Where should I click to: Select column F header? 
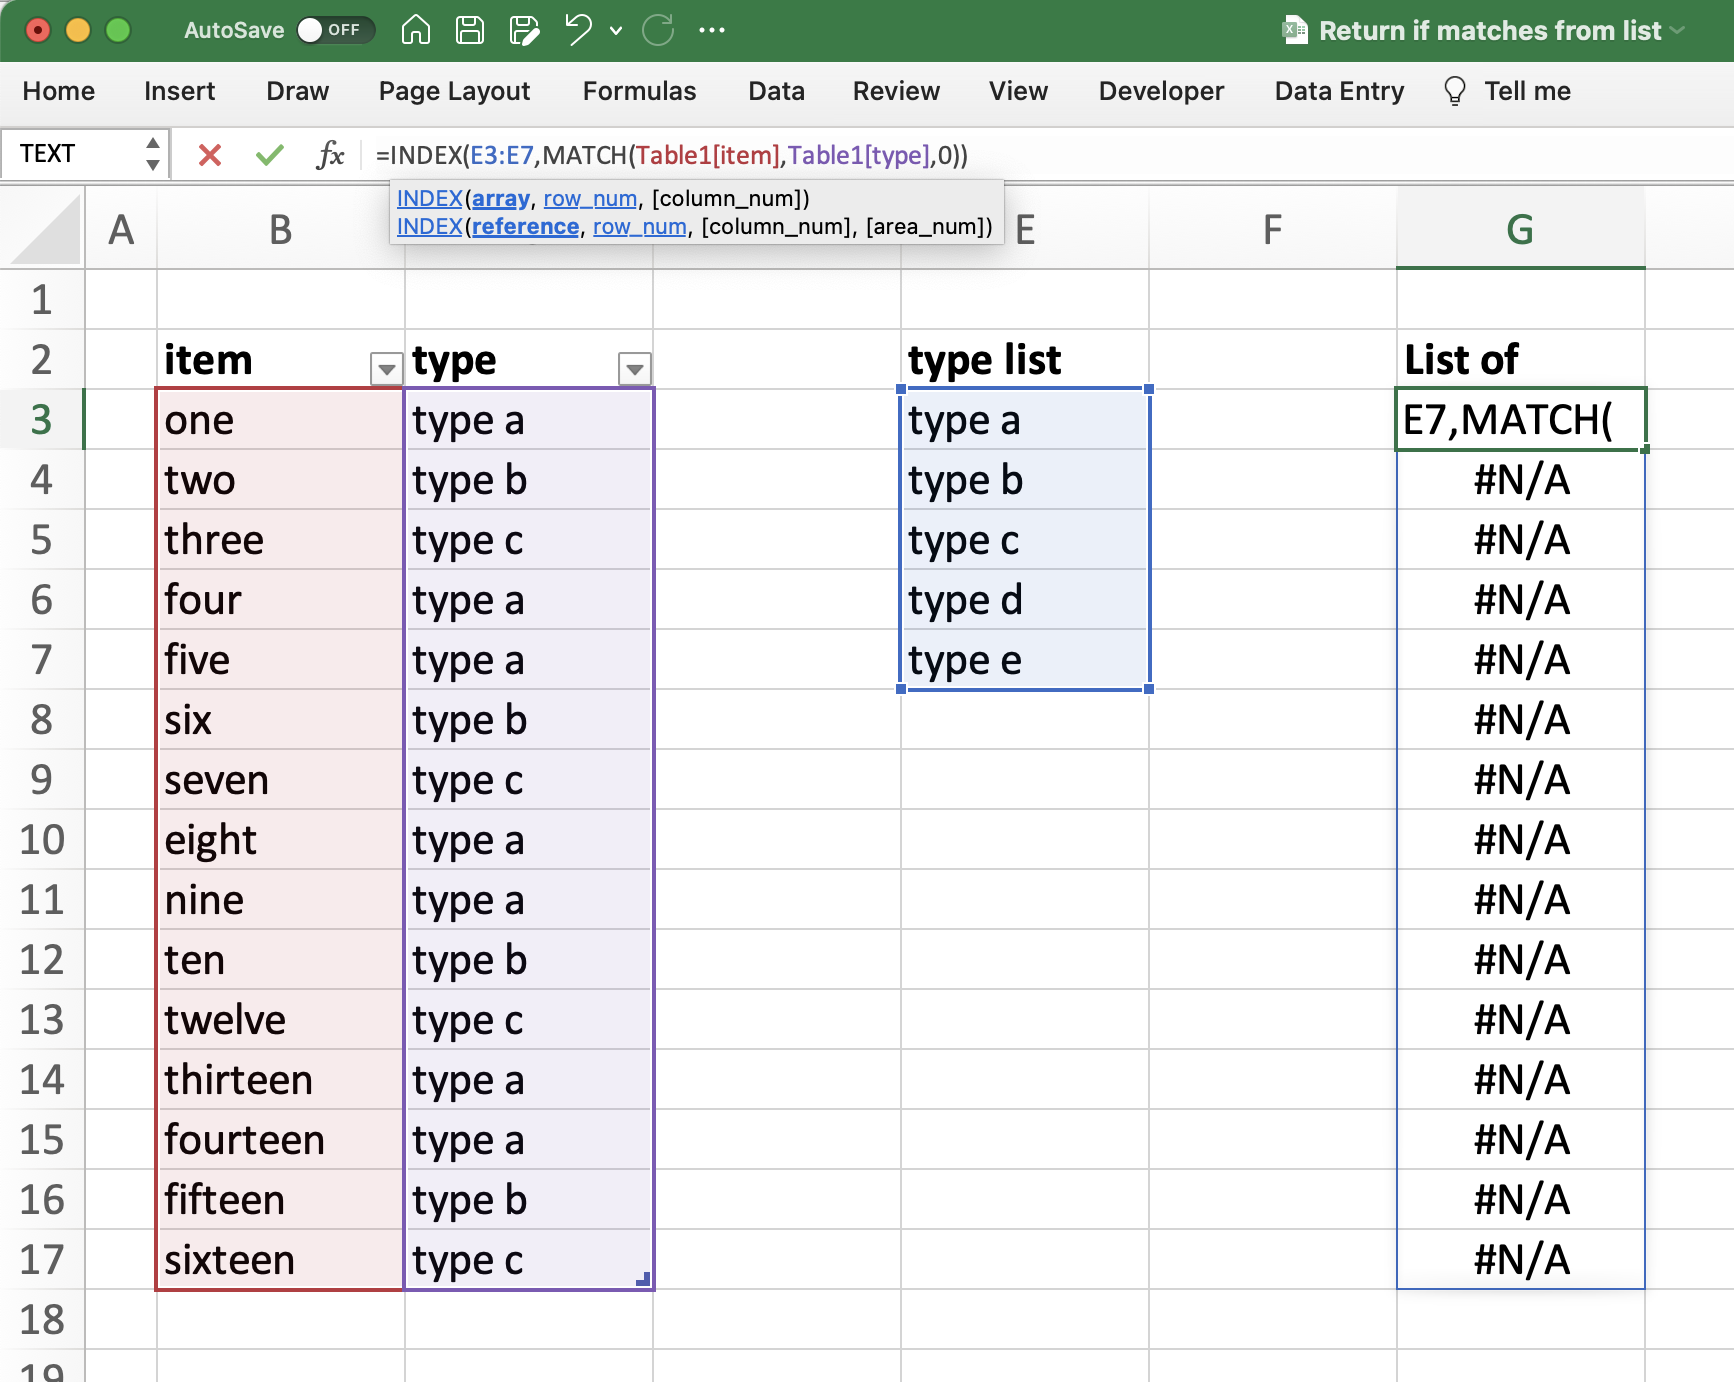point(1272,229)
